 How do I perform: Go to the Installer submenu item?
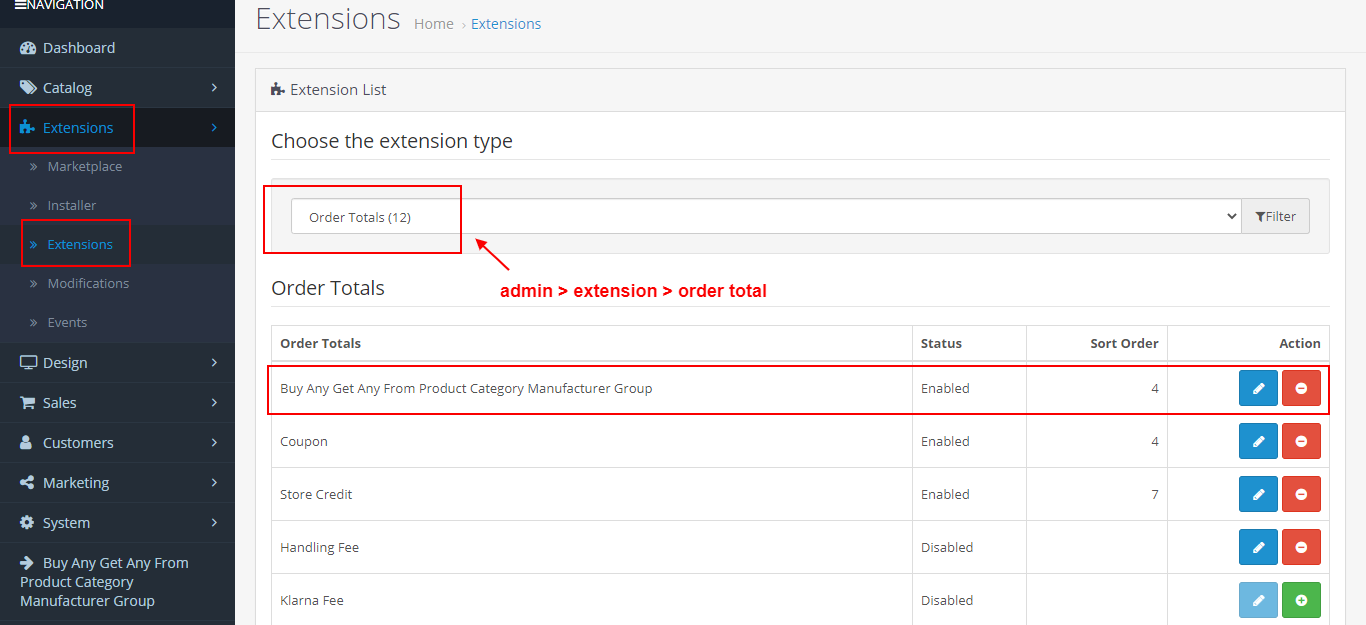(72, 206)
